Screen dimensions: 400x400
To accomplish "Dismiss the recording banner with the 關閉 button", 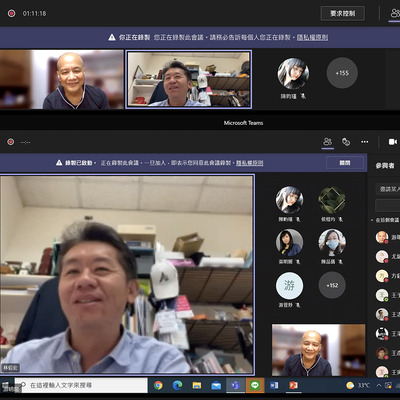I will [345, 163].
